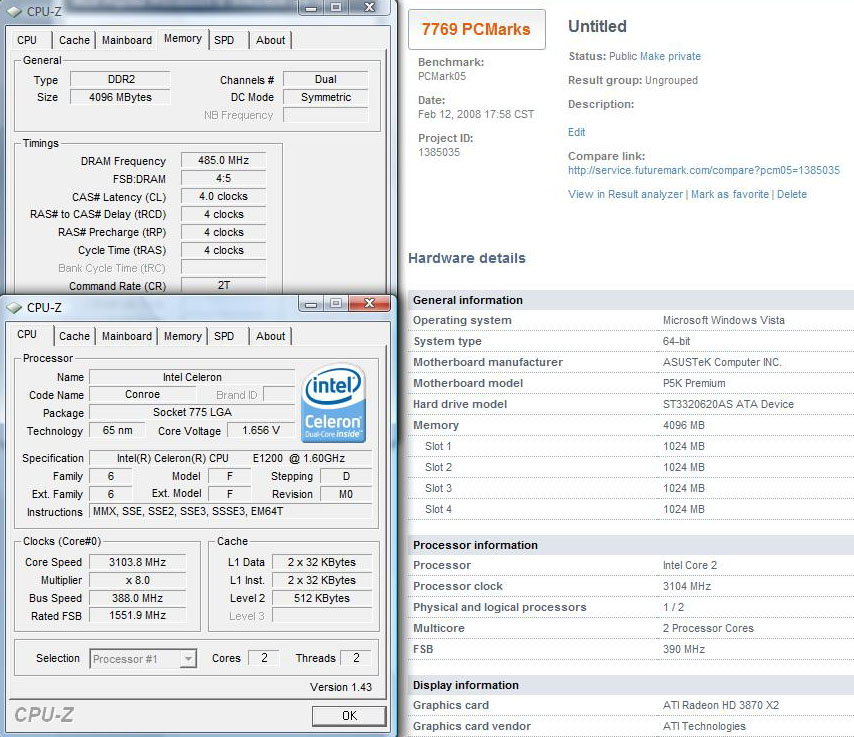
Task: Click the Channels # Dual field
Action: [326, 79]
